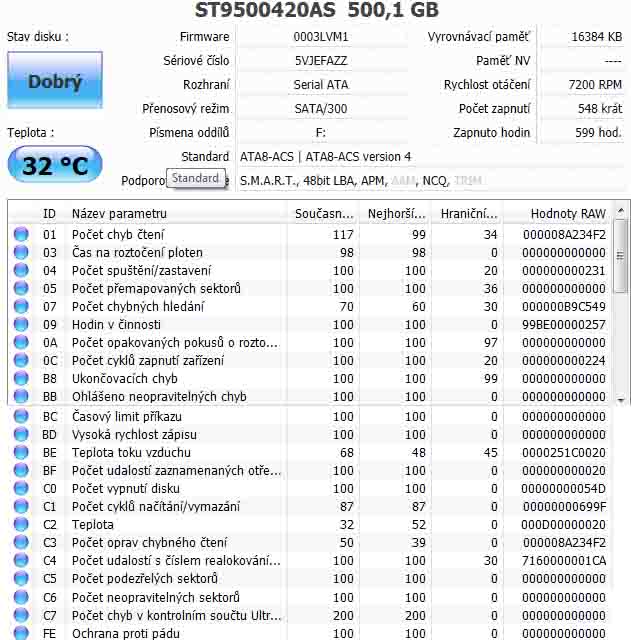Click the scrollbar up arrow of attribute list
This screenshot has width=631, height=640.
click(620, 211)
